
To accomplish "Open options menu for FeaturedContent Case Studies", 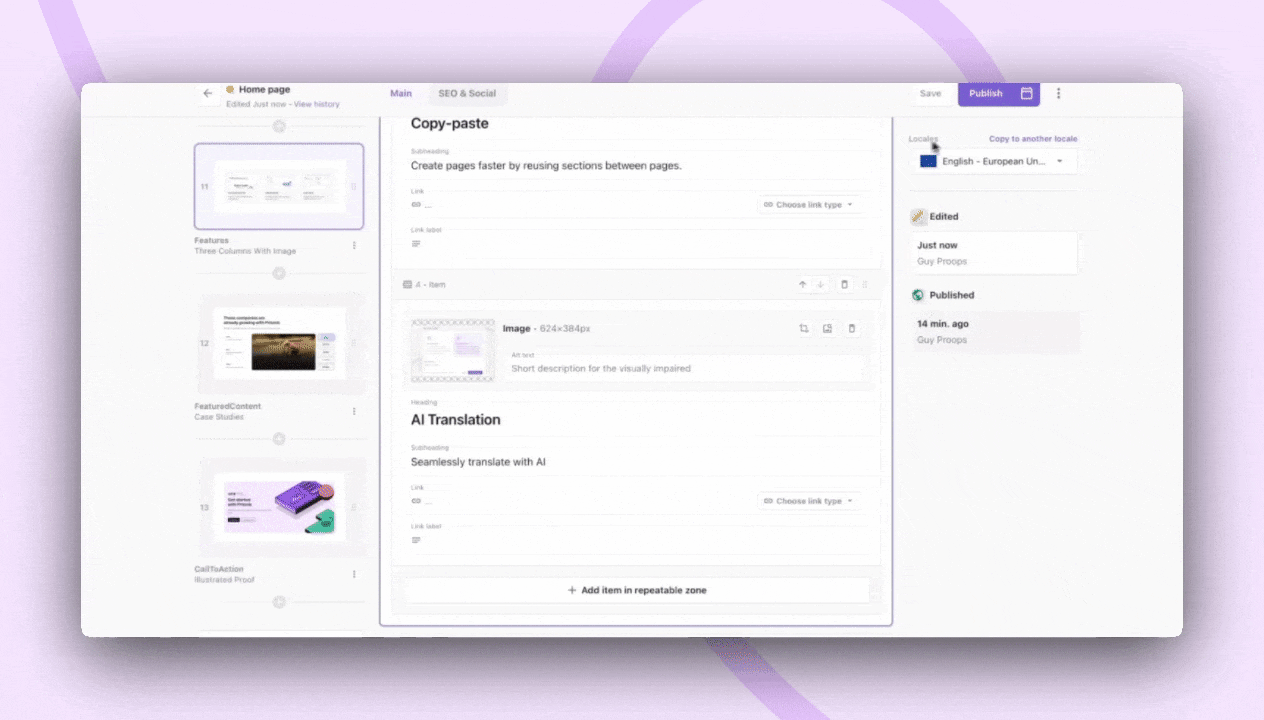I will point(354,410).
